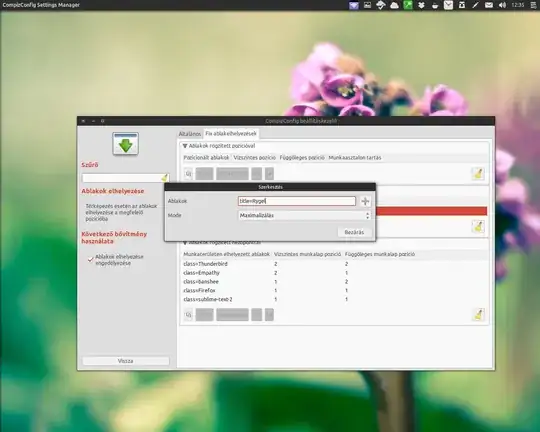540x432 pixels.
Task: Click the Munkaasztalon tartás column header
Action: click(355, 157)
